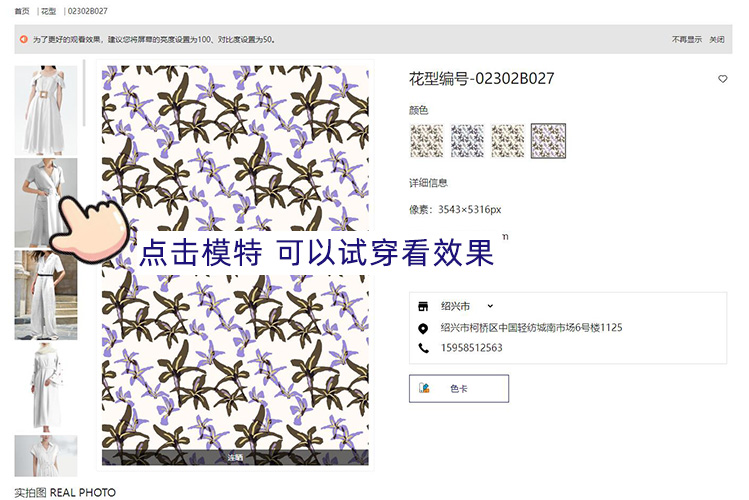Open 花型 in the breadcrumb
749x500 pixels.
click(x=48, y=11)
